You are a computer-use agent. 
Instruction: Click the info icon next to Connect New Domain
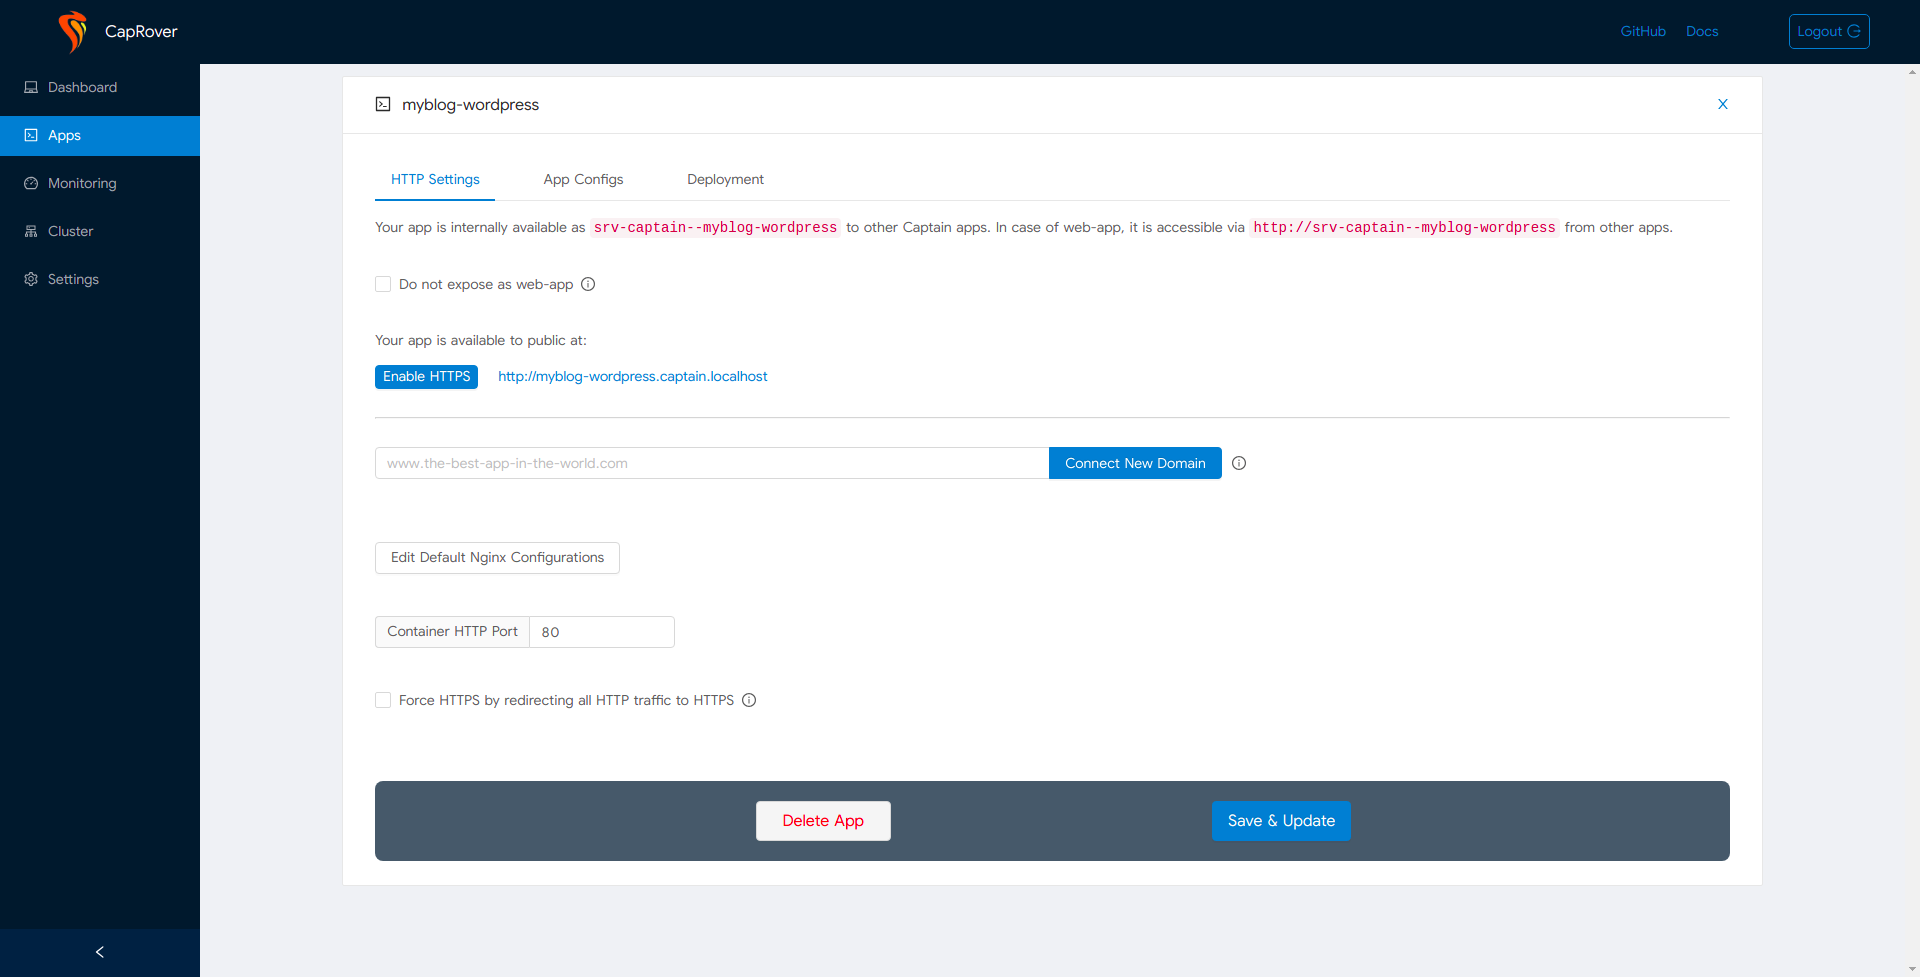pos(1239,463)
